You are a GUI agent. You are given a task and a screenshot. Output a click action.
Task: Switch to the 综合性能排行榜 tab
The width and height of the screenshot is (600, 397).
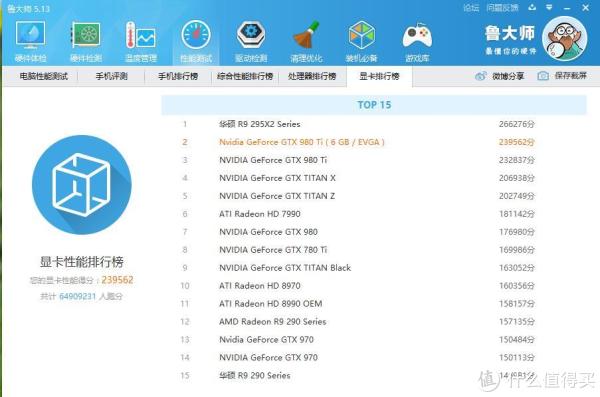tap(245, 76)
